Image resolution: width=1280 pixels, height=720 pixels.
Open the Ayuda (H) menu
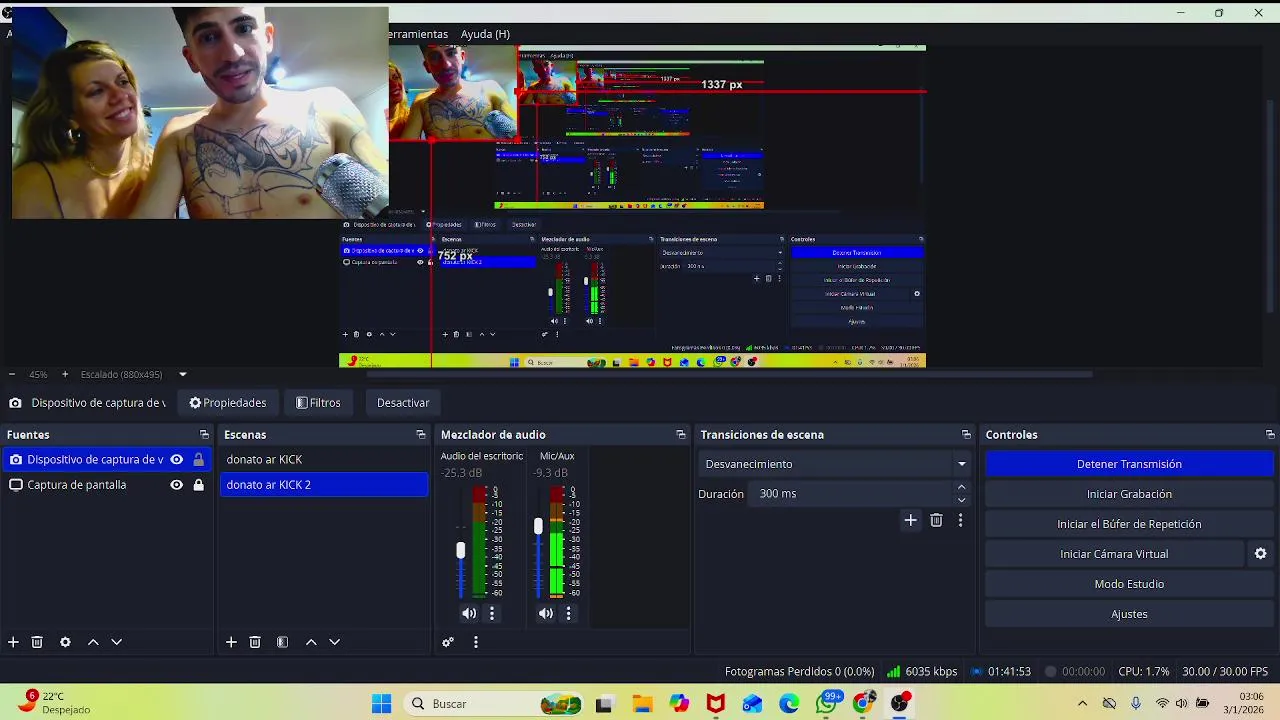click(485, 34)
